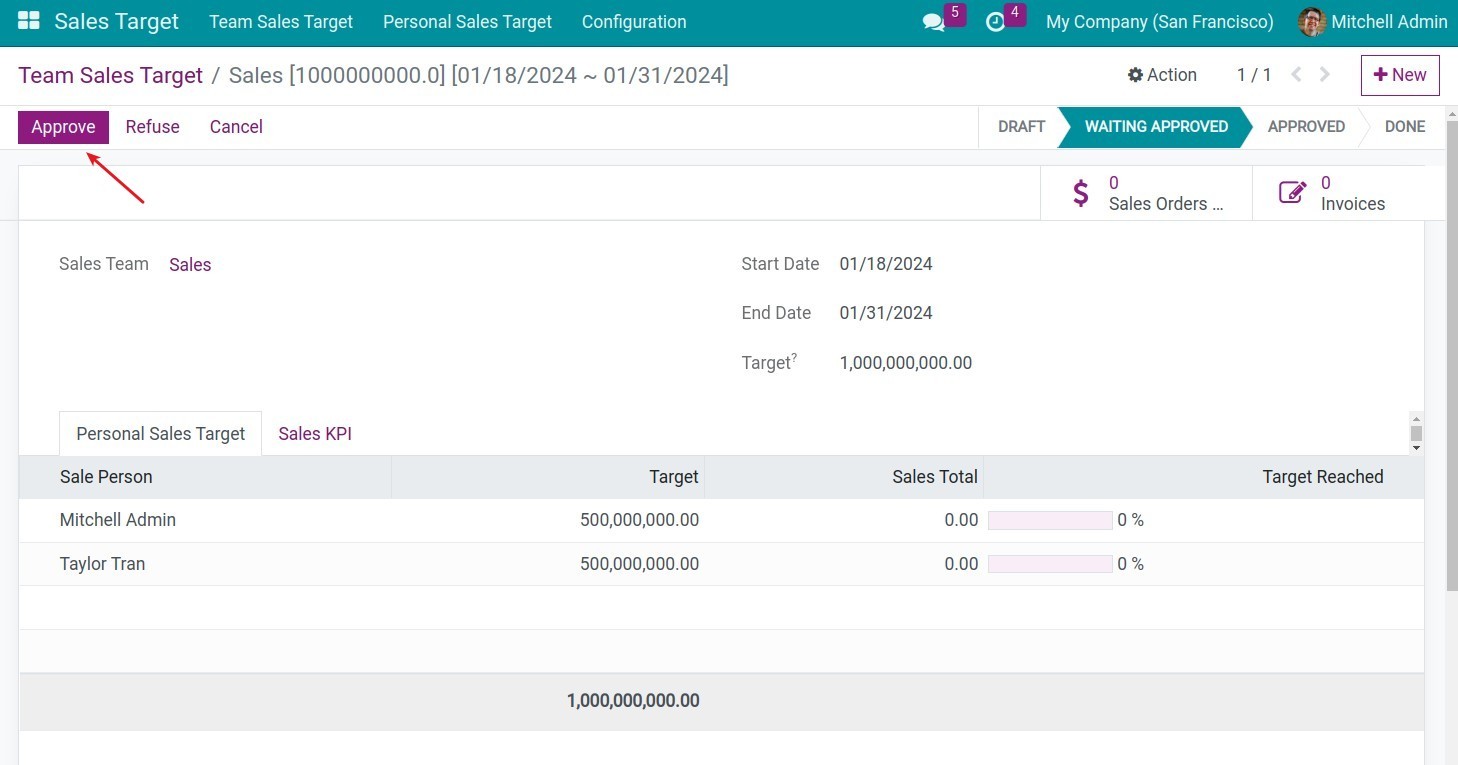Screen dimensions: 1458x765
Task: Follow the Team Sales Target breadcrumb link
Action: (x=111, y=75)
